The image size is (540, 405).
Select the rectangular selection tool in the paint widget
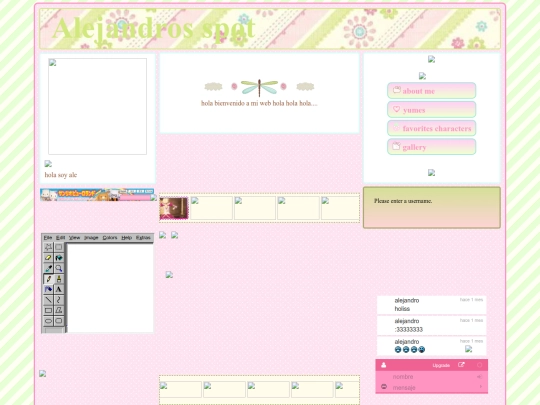point(59,247)
